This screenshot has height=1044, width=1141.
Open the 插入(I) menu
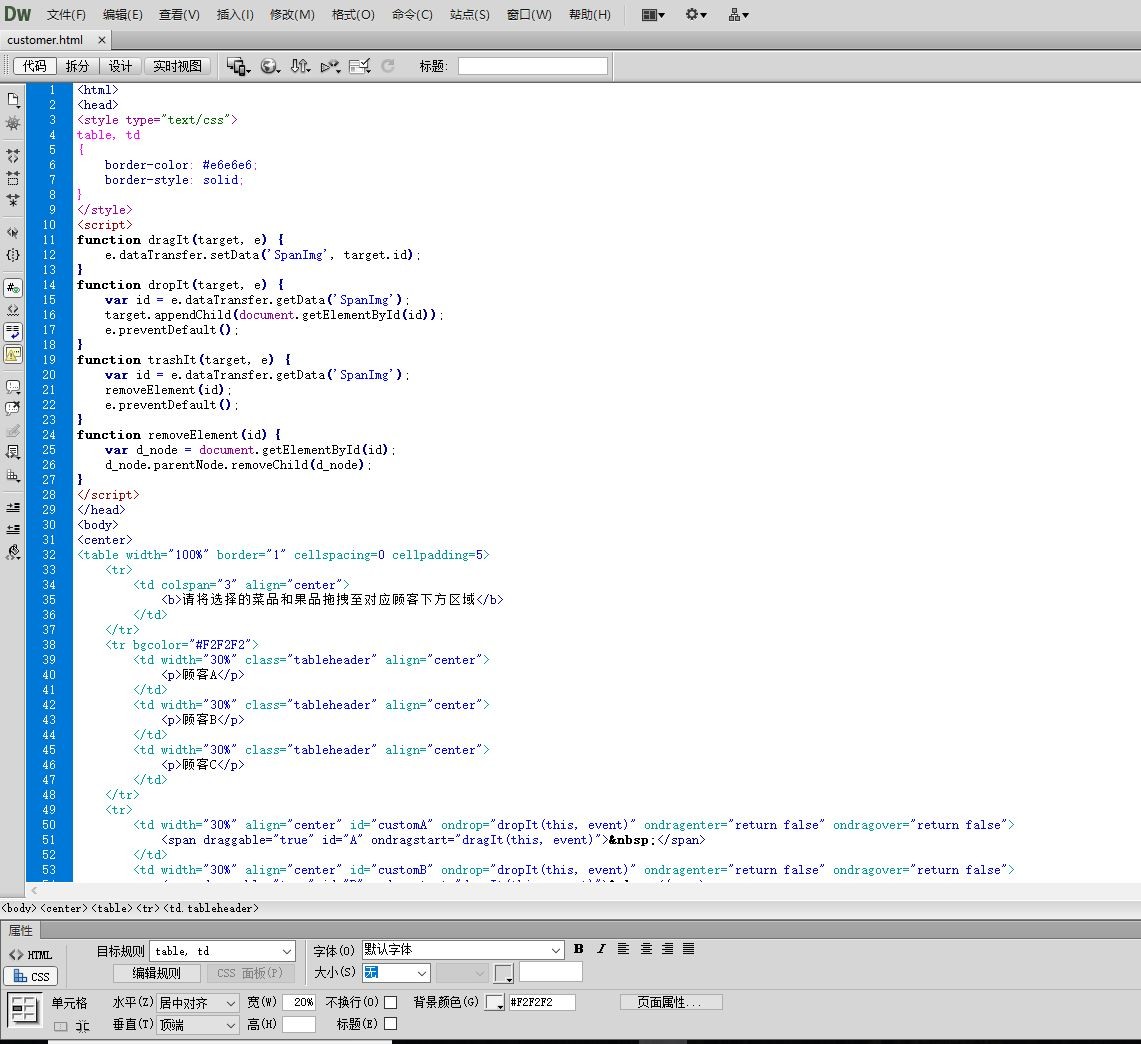[235, 15]
